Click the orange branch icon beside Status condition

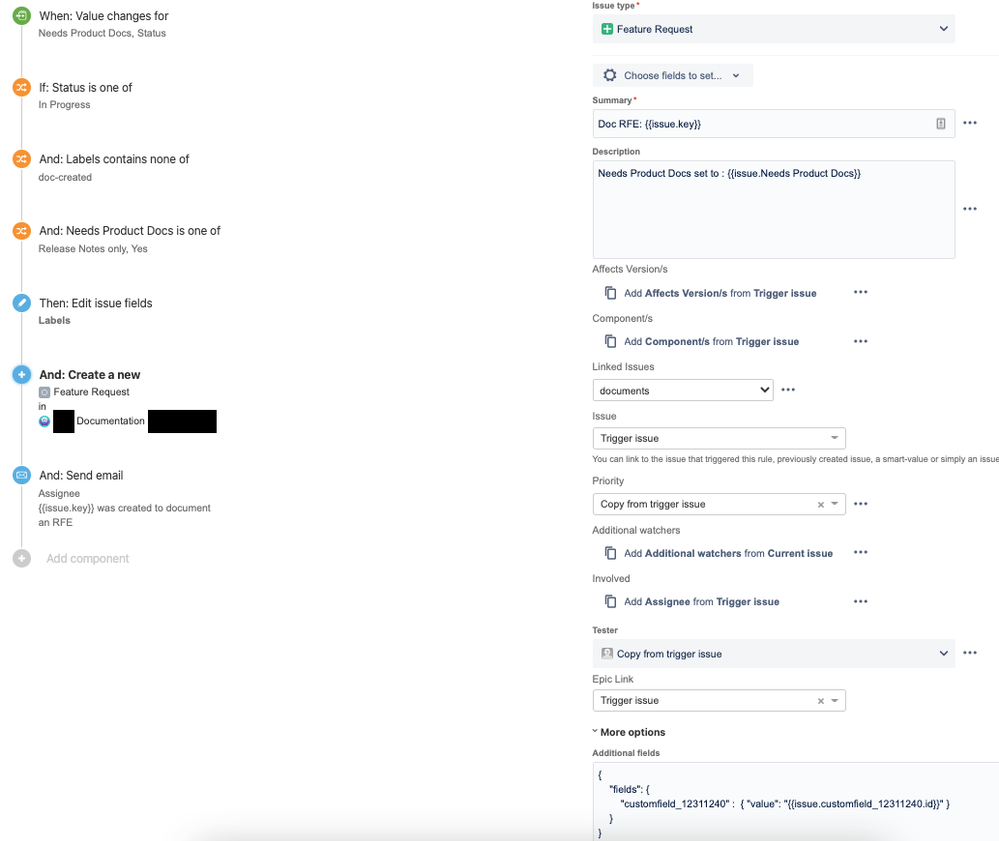click(x=22, y=87)
